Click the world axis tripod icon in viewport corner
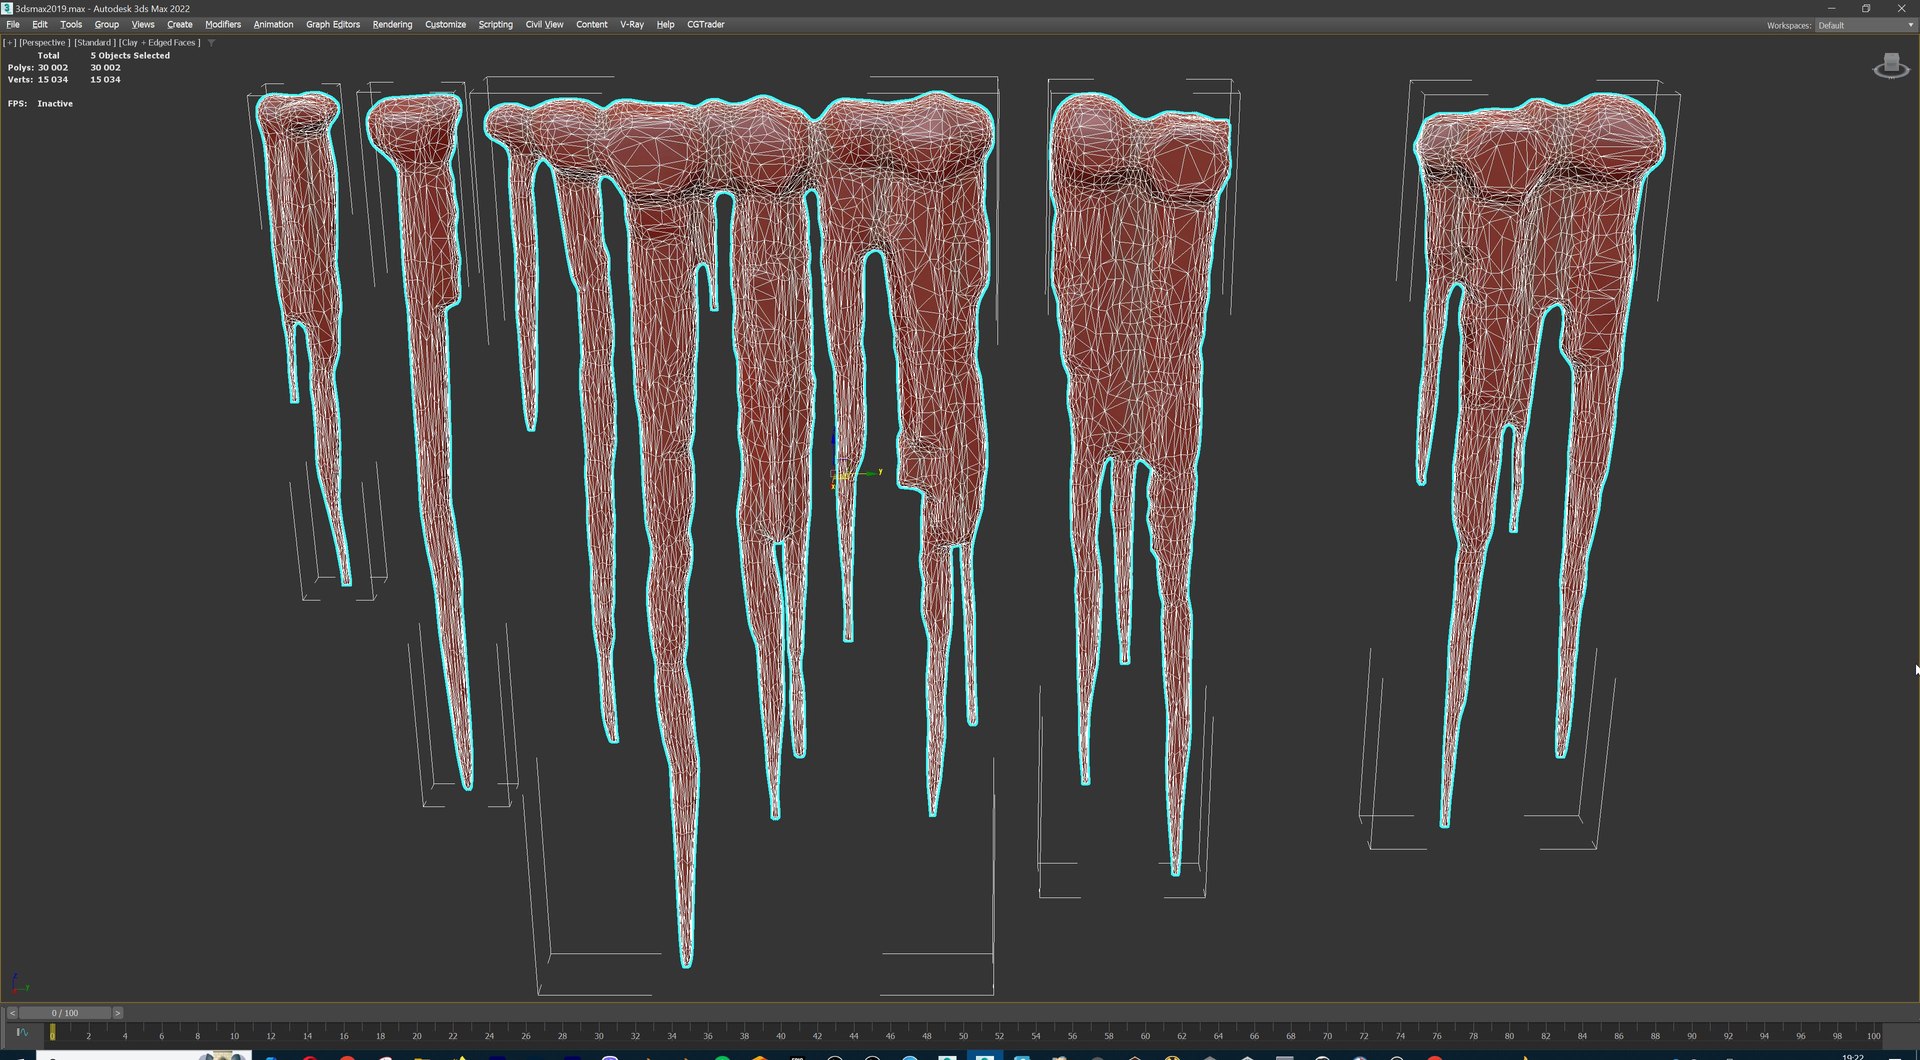The width and height of the screenshot is (1920, 1060). [18, 984]
